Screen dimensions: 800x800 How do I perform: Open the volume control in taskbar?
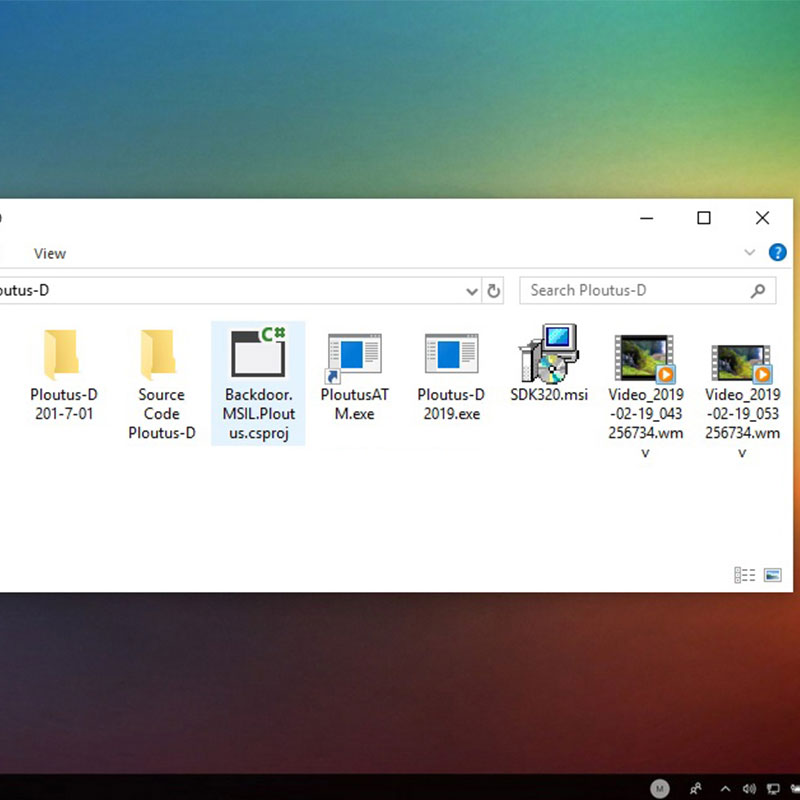coord(749,788)
